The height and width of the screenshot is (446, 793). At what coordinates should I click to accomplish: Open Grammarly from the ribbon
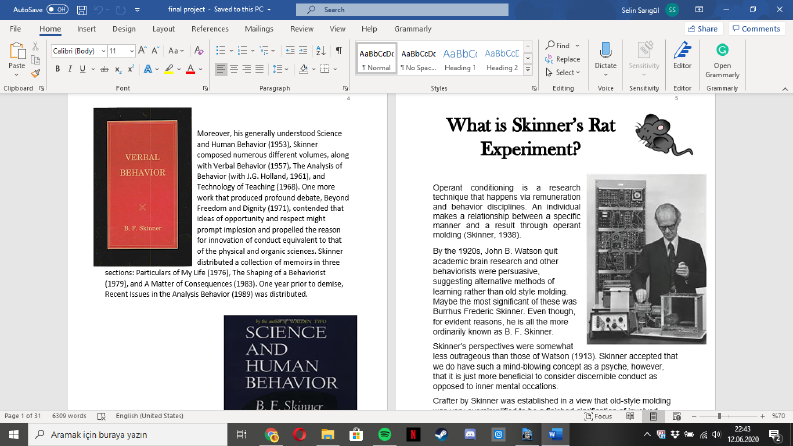point(722,61)
